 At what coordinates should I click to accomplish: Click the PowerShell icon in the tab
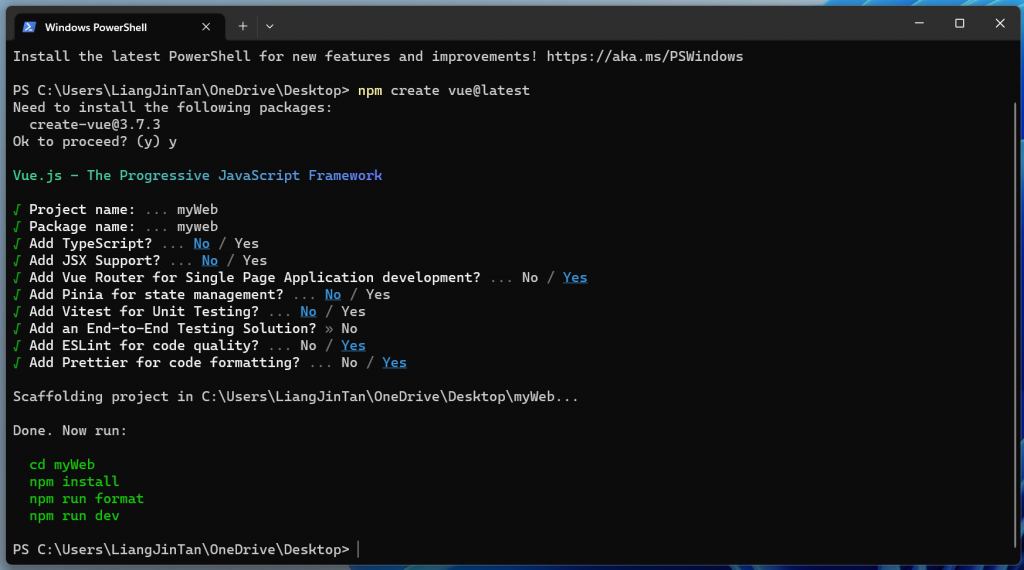tap(29, 27)
